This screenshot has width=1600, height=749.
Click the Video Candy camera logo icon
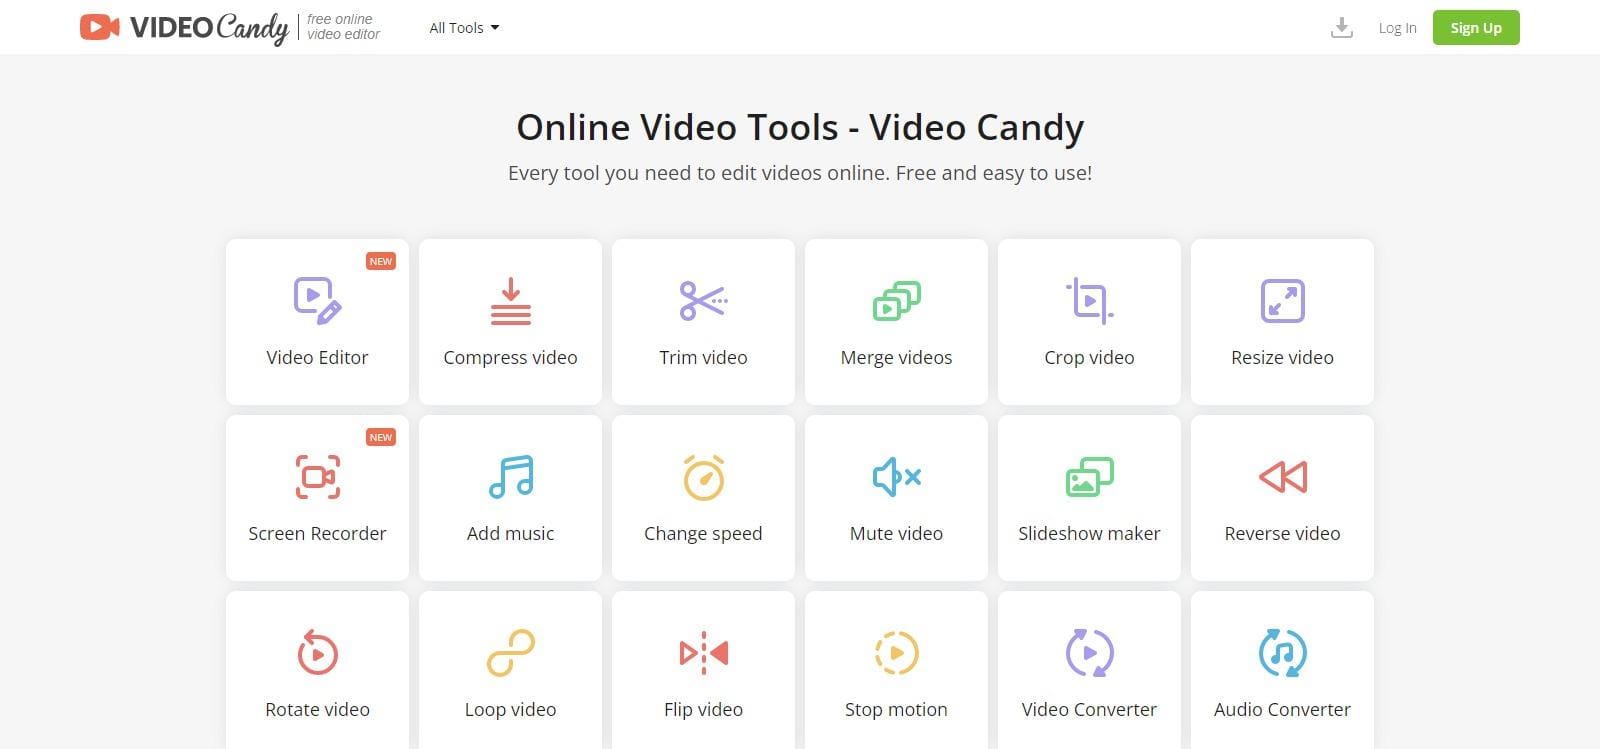[x=100, y=27]
